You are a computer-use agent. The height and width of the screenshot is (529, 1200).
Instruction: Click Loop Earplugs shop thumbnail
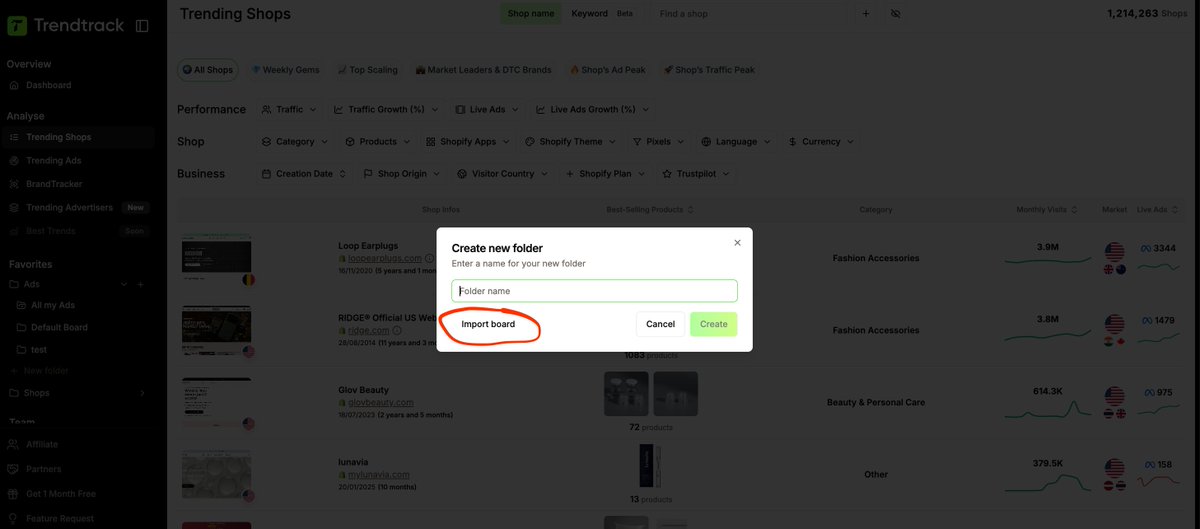point(216,258)
